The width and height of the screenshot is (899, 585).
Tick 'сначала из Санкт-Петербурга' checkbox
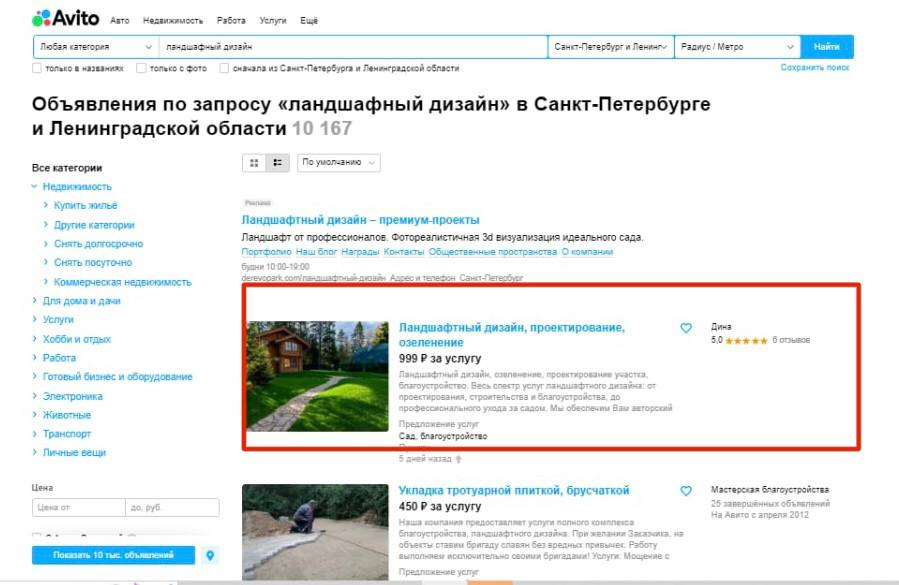pyautogui.click(x=224, y=68)
